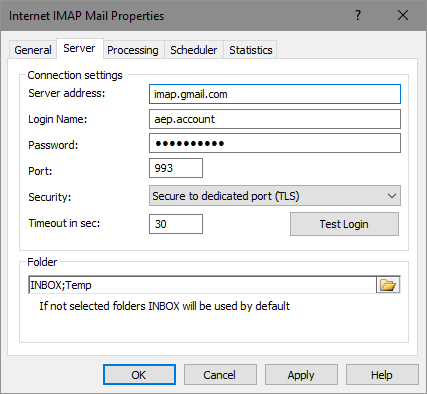
Task: Expand the Security dropdown list
Action: tap(275, 196)
